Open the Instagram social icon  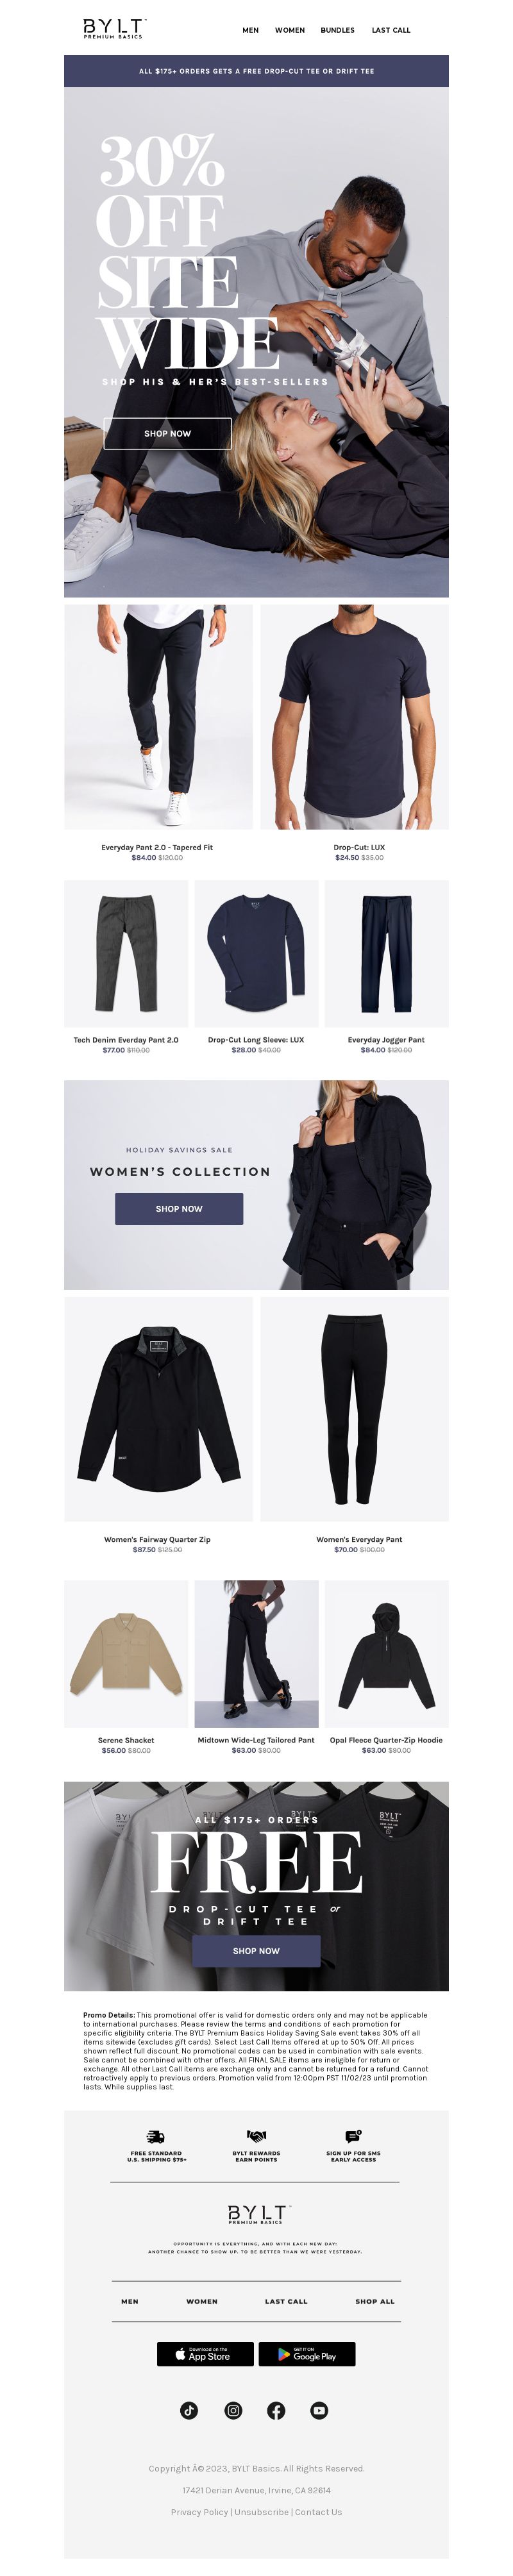point(233,2410)
